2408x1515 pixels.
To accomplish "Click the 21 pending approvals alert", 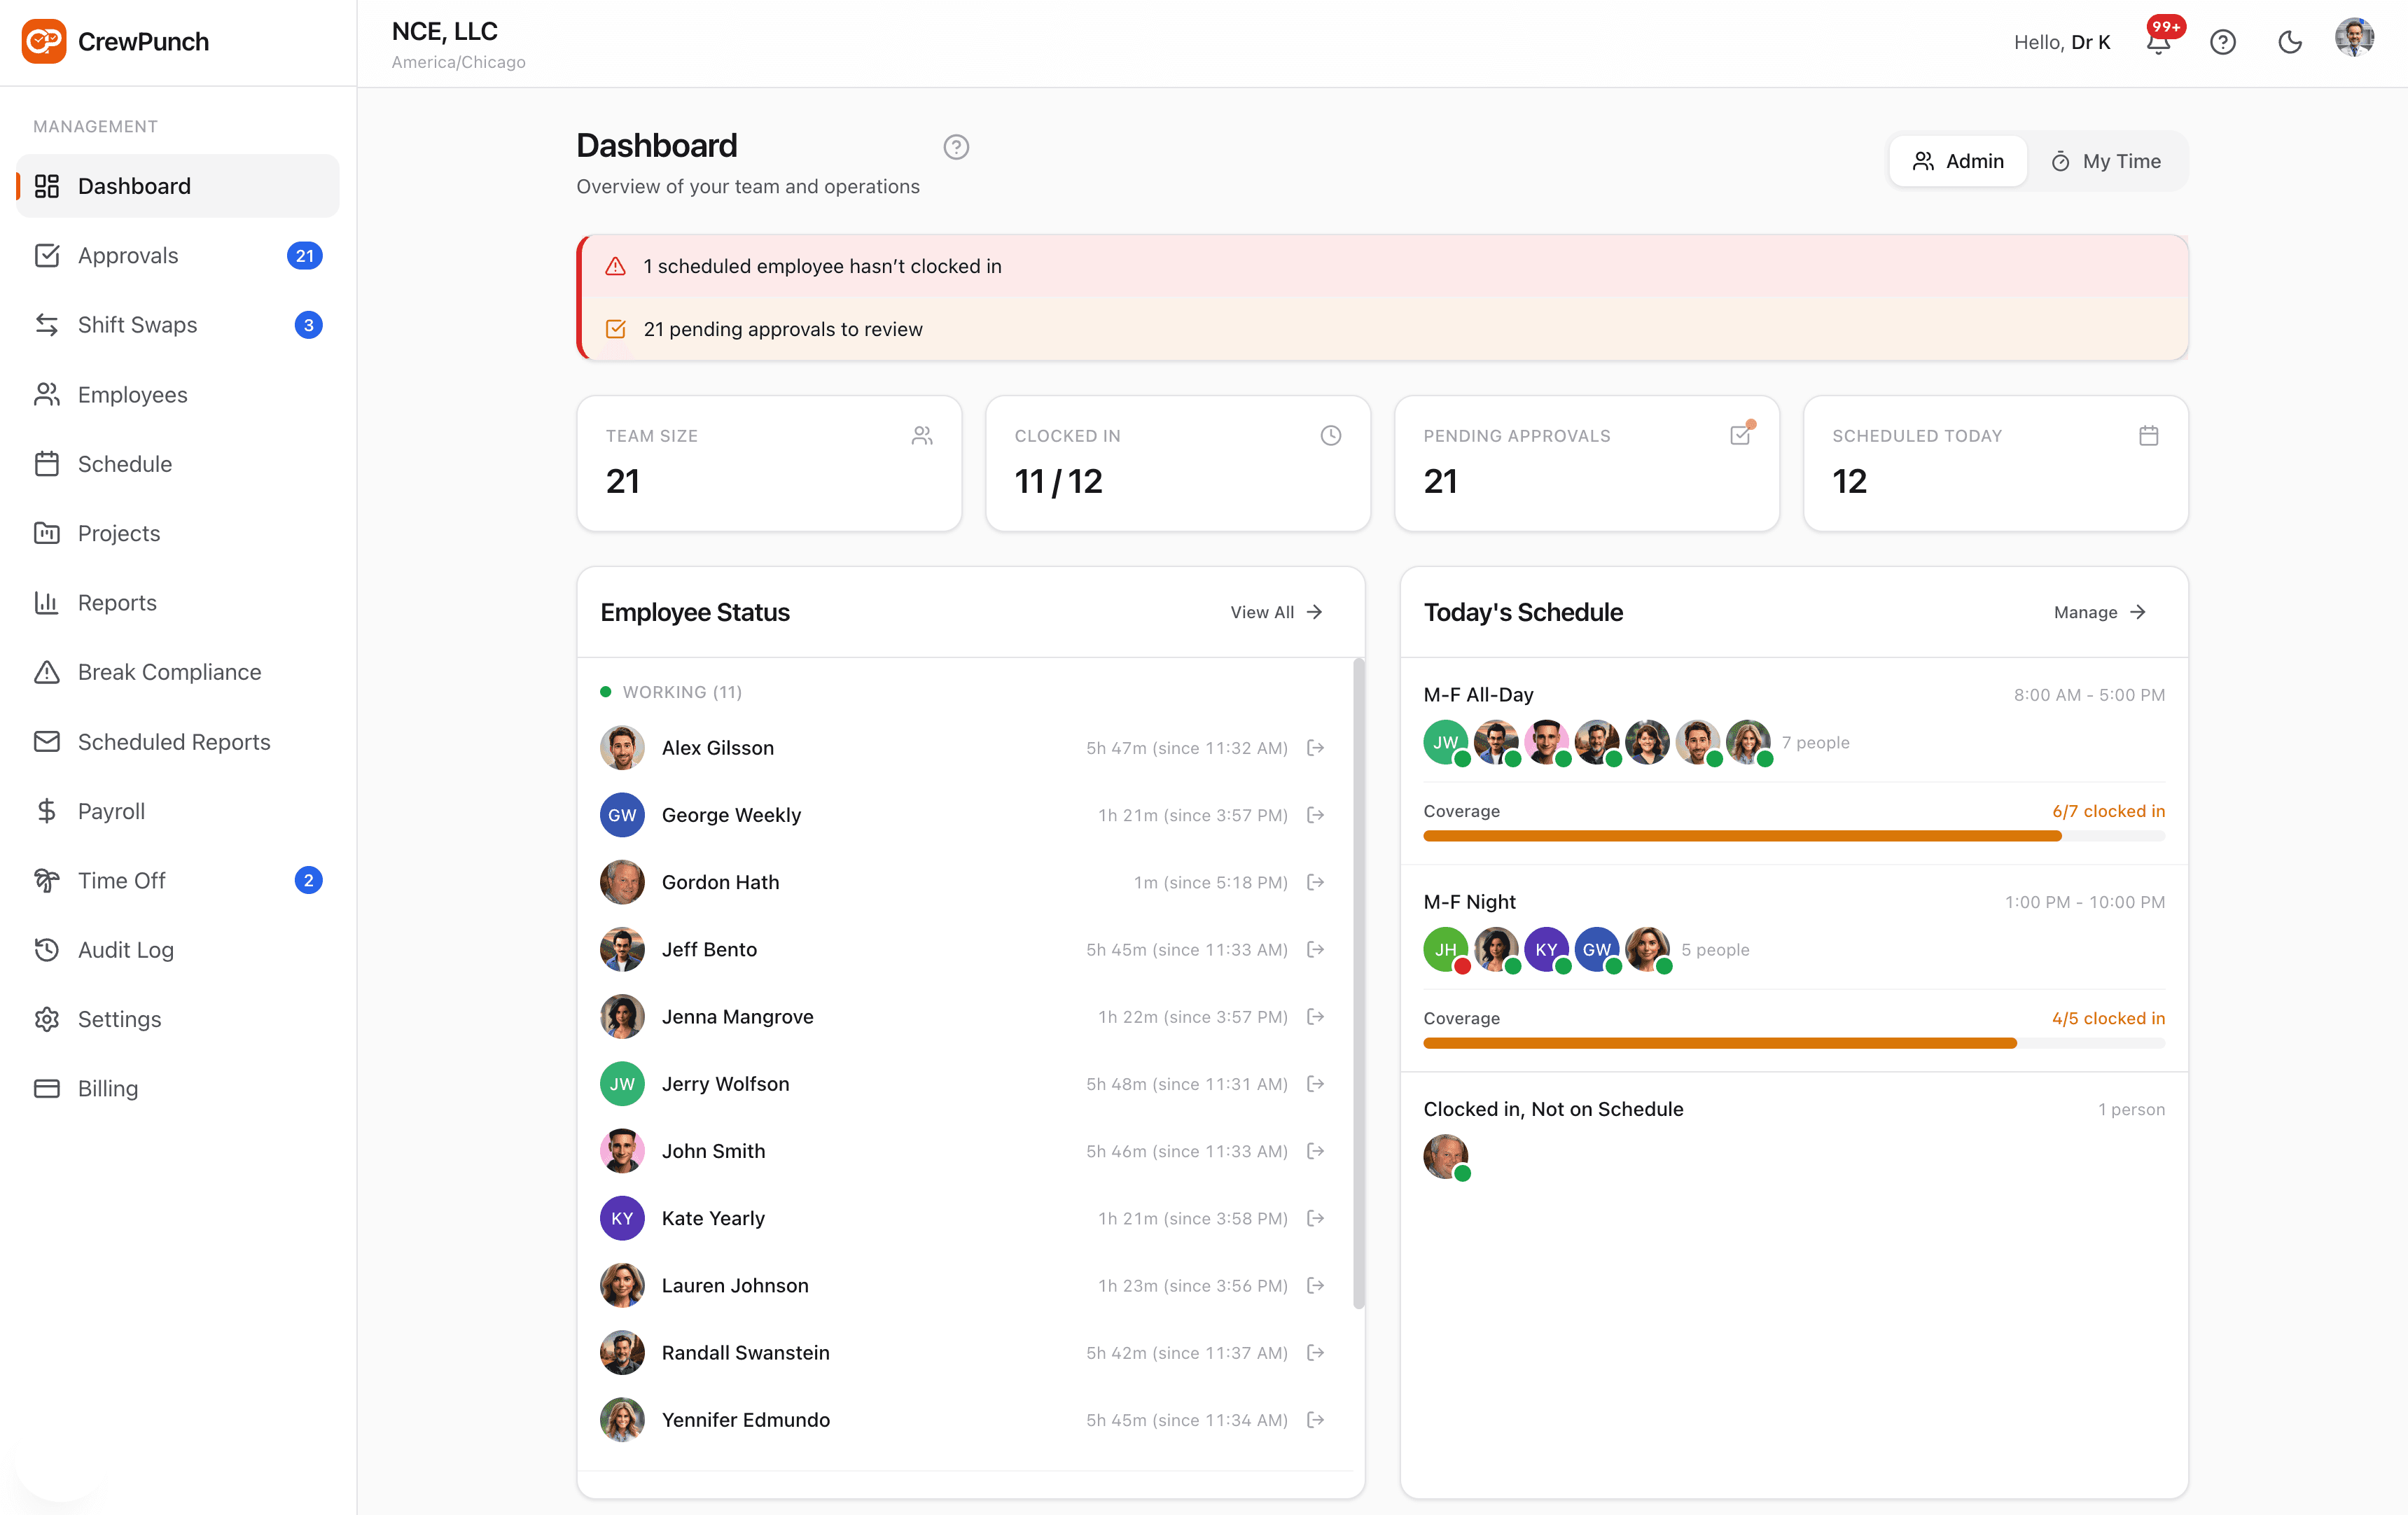I will coord(783,329).
